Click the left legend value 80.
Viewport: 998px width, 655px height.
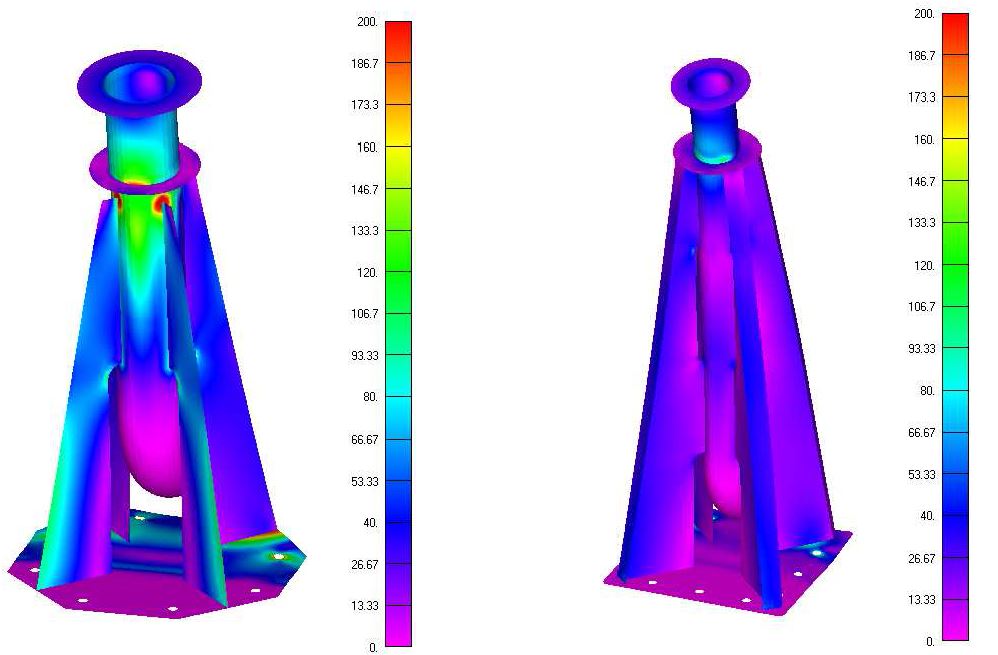pyautogui.click(x=370, y=397)
